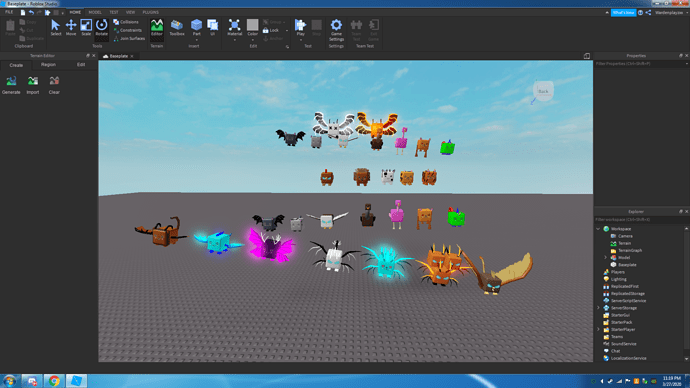Collapse the Workspace tree node
690x388 pixels.
[598, 229]
